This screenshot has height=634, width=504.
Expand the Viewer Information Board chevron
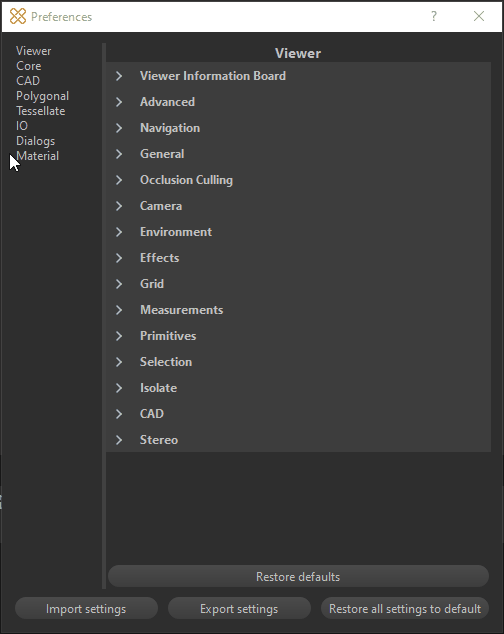pyautogui.click(x=119, y=76)
